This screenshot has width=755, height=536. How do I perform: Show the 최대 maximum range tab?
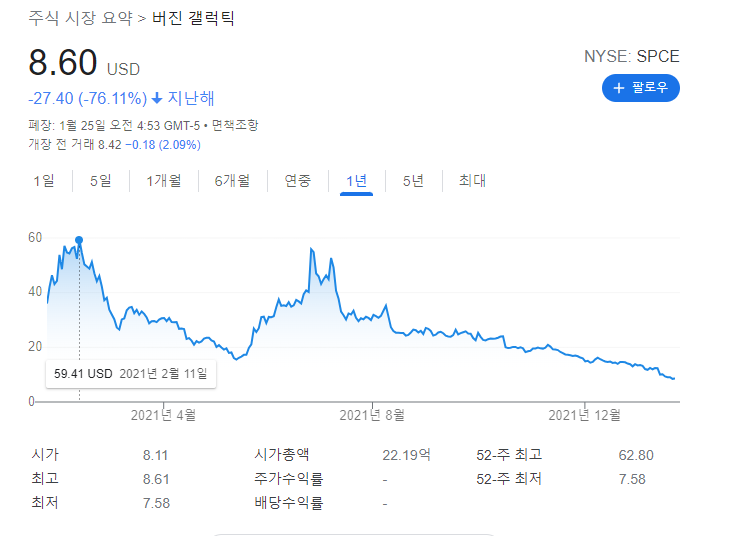tap(472, 181)
